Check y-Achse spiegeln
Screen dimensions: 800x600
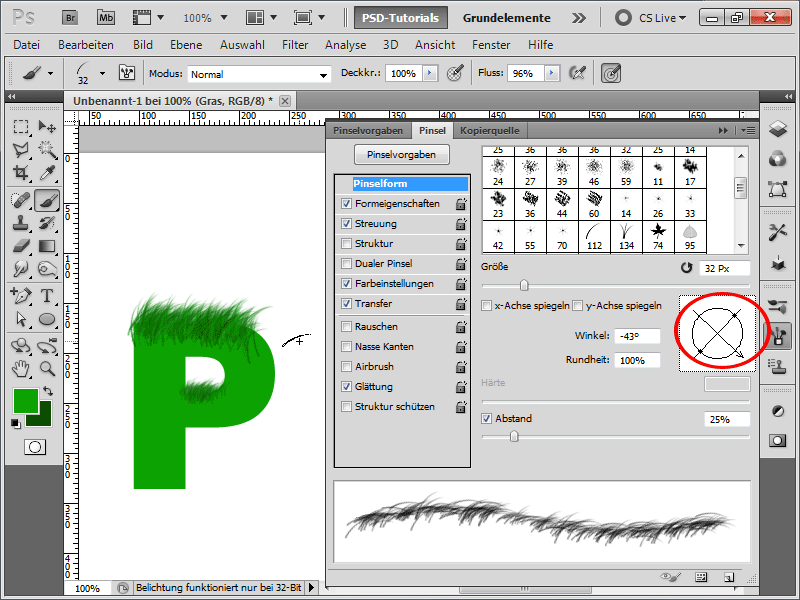coord(578,306)
